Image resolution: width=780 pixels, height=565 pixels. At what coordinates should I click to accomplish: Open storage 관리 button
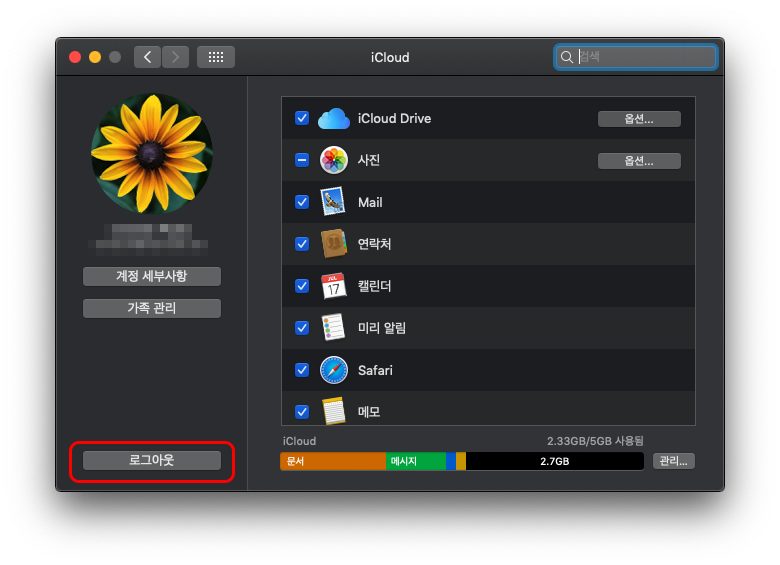(674, 461)
